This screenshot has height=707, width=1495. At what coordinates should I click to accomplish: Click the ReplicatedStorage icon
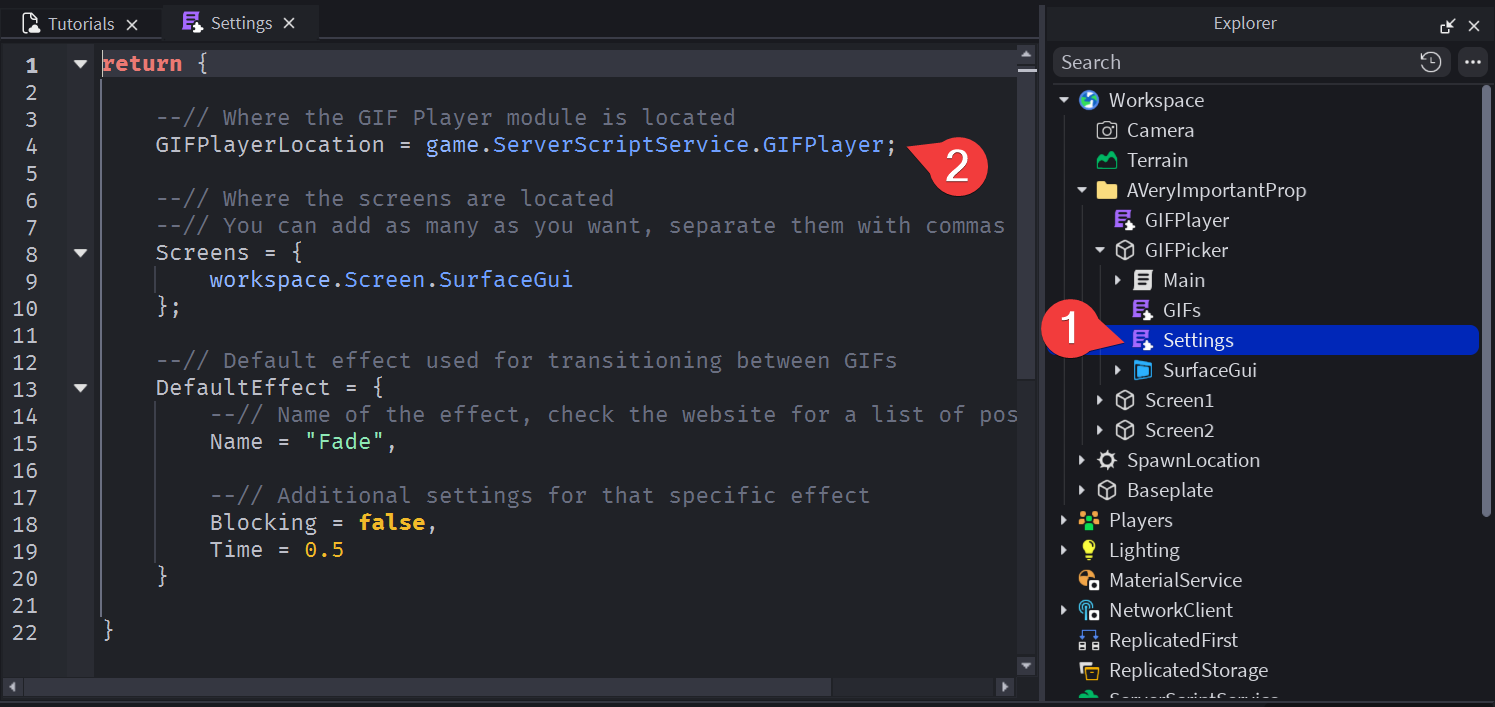1088,670
